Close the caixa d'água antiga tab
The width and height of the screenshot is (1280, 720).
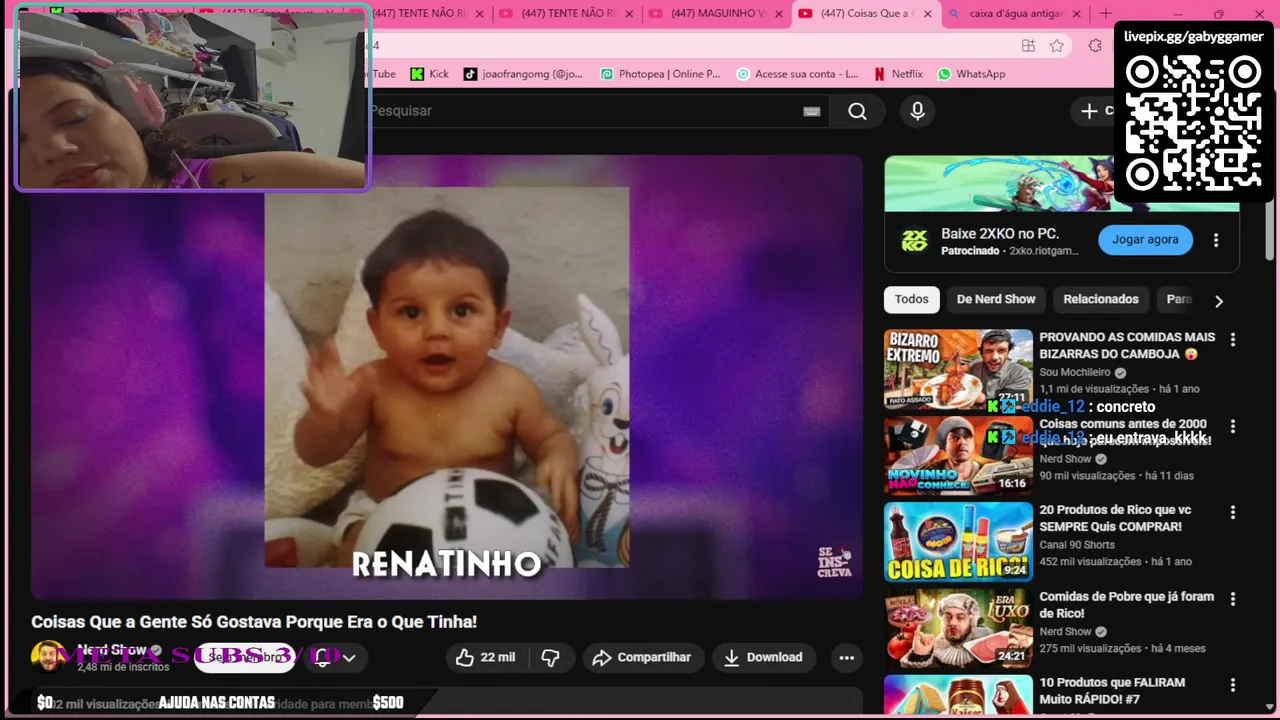(x=1076, y=14)
